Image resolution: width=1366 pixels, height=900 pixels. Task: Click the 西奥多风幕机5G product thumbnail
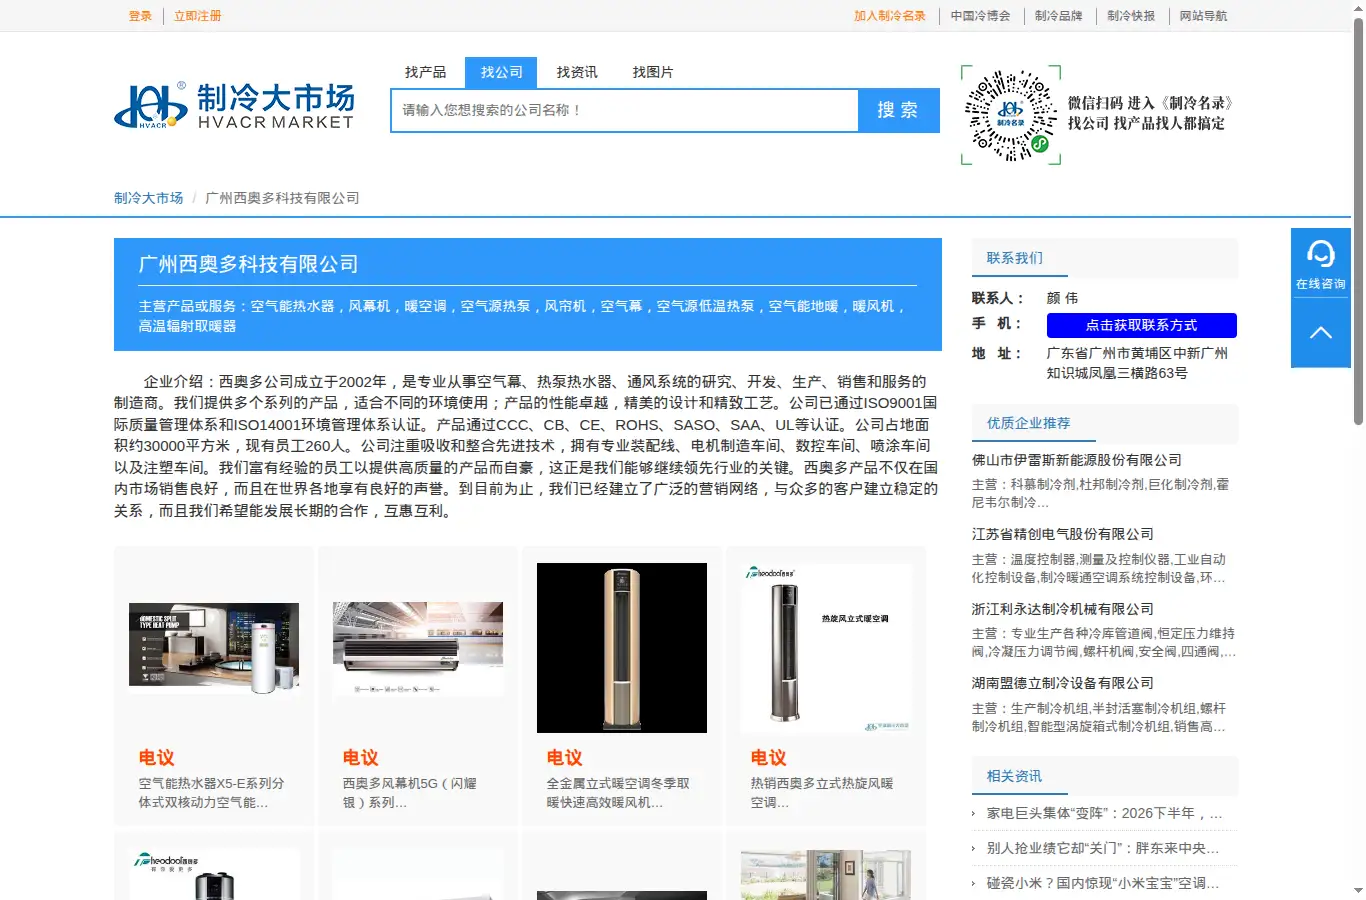coord(418,648)
